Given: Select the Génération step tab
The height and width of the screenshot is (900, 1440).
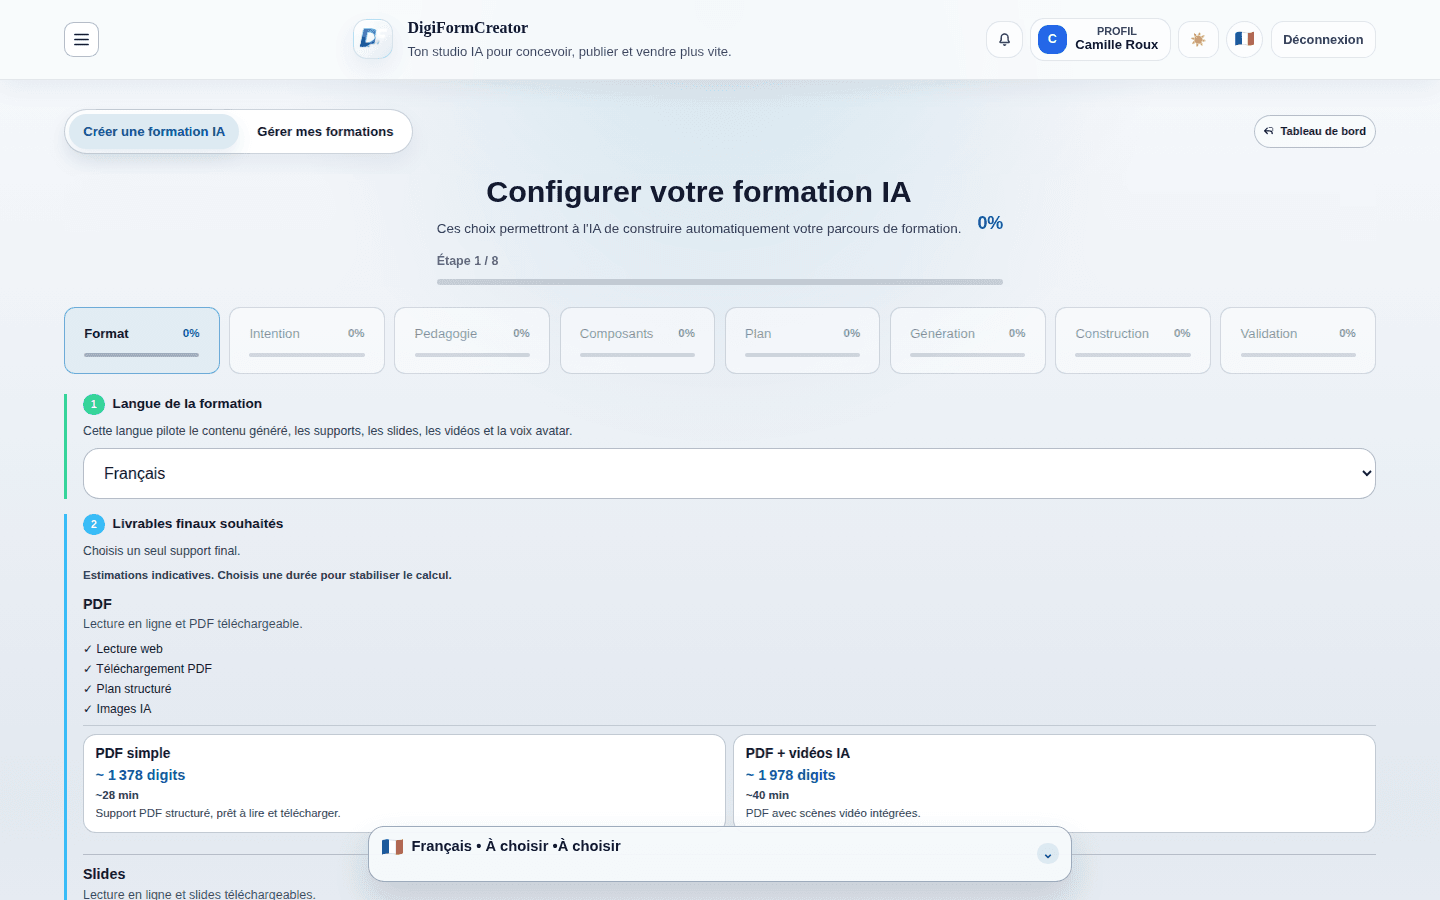Looking at the screenshot, I should pos(967,341).
